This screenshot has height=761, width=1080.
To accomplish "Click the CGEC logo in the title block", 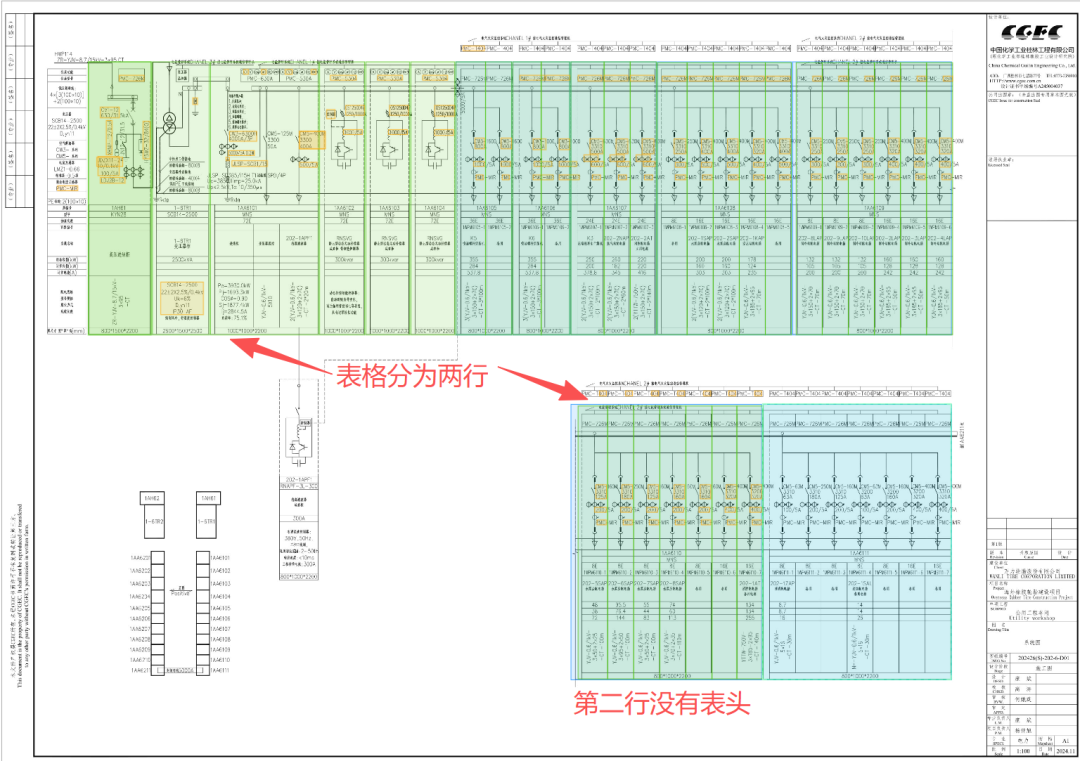I will (1031, 32).
